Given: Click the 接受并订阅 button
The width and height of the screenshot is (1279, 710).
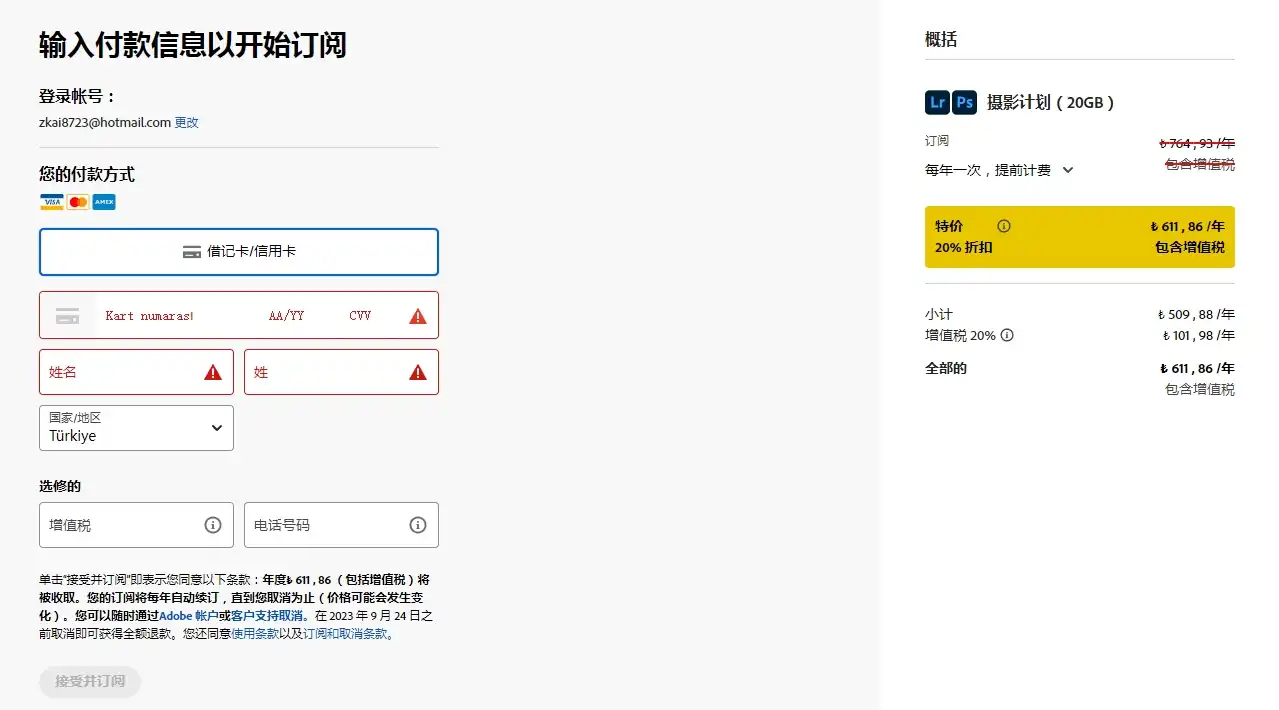Looking at the screenshot, I should [x=90, y=682].
